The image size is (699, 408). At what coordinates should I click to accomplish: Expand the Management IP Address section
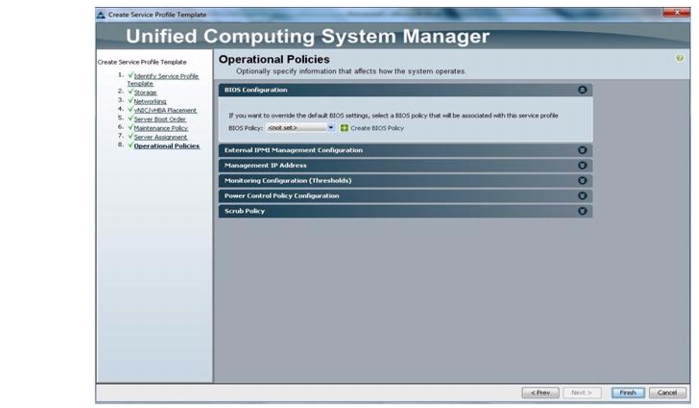click(x=582, y=165)
